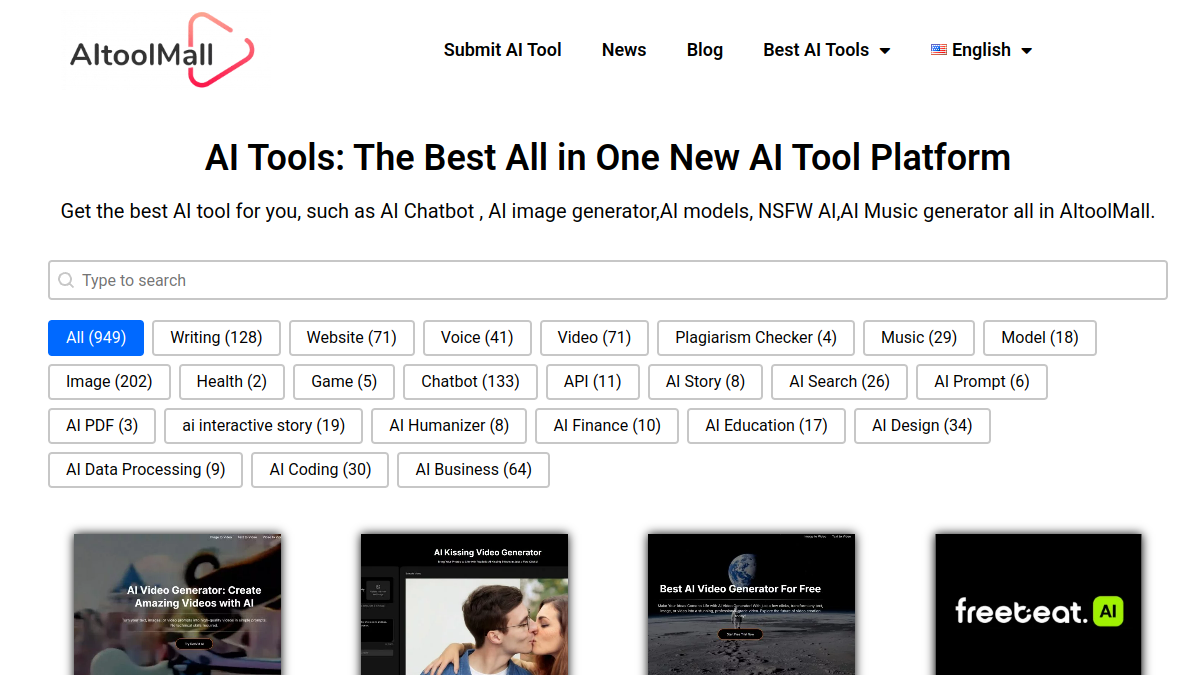Open the freebeat.AI tool card

[x=1039, y=604]
